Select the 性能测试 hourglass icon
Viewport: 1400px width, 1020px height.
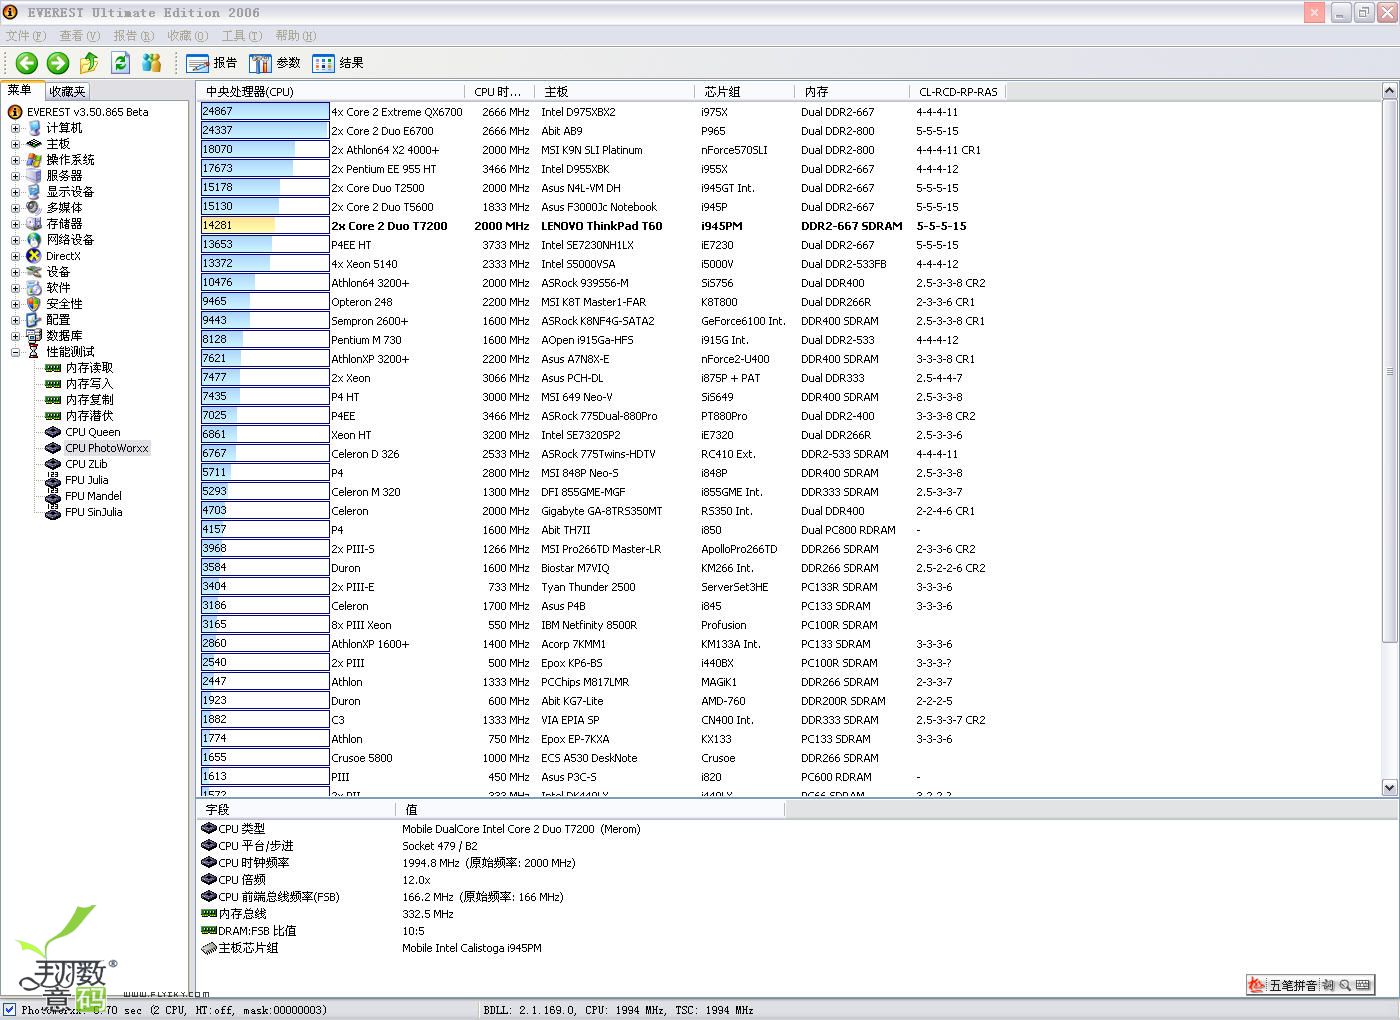pyautogui.click(x=34, y=352)
